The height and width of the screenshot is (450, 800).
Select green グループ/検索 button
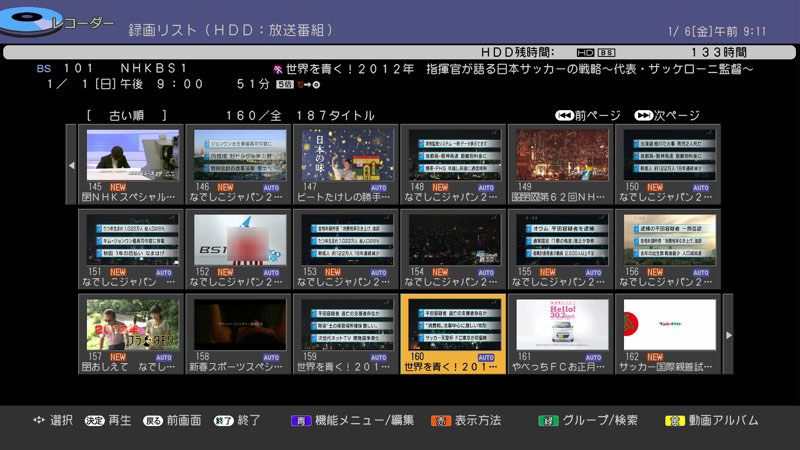click(x=545, y=420)
